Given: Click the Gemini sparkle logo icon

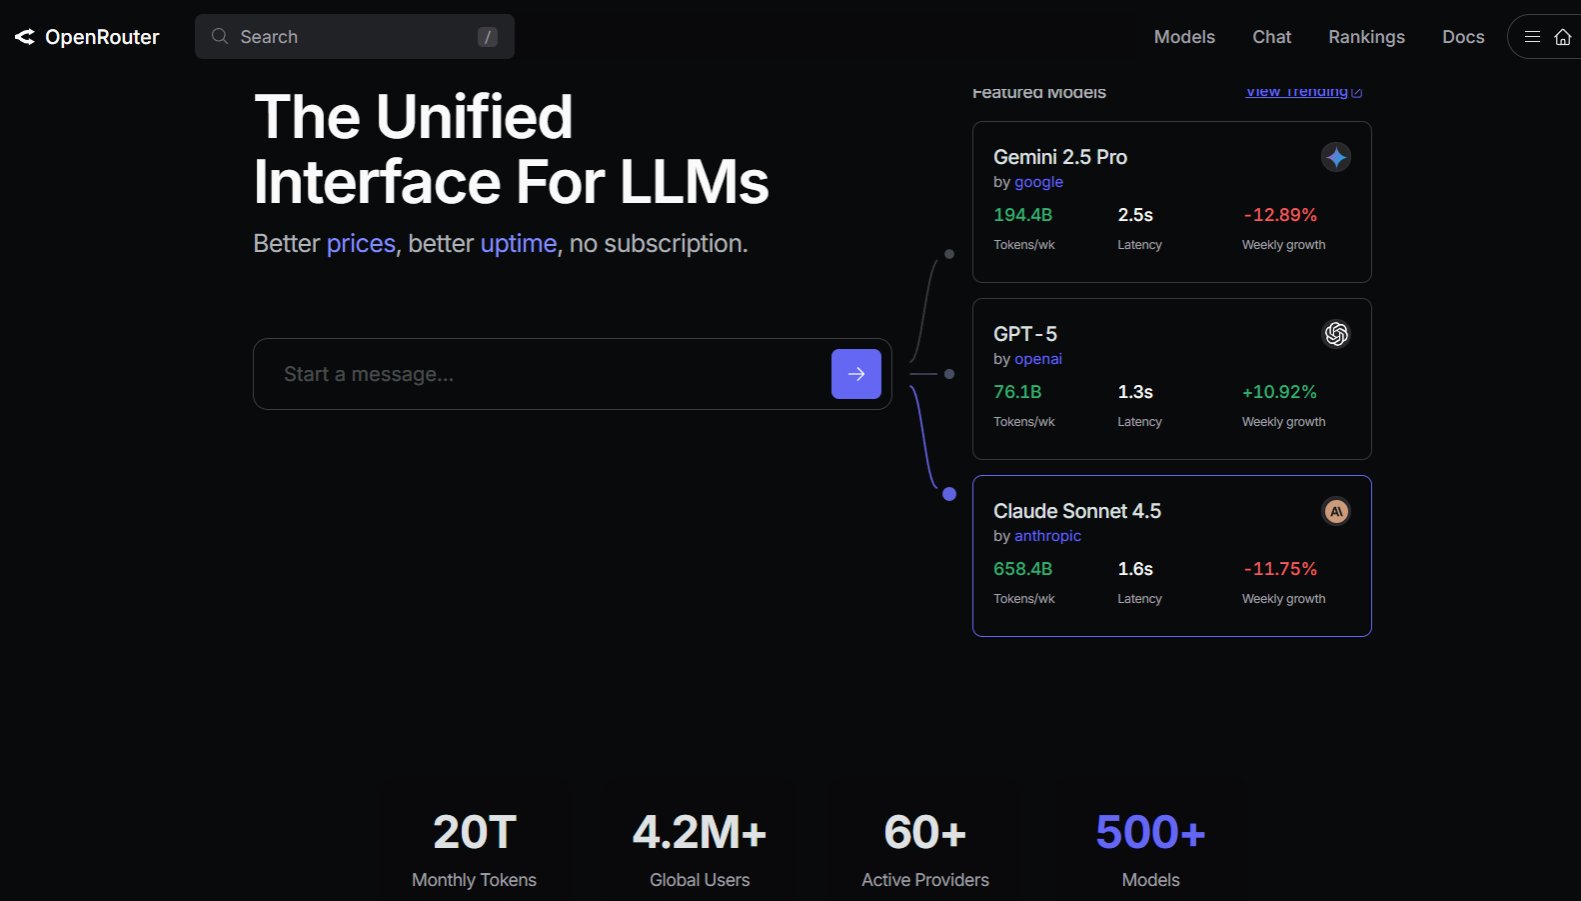Looking at the screenshot, I should (x=1335, y=157).
